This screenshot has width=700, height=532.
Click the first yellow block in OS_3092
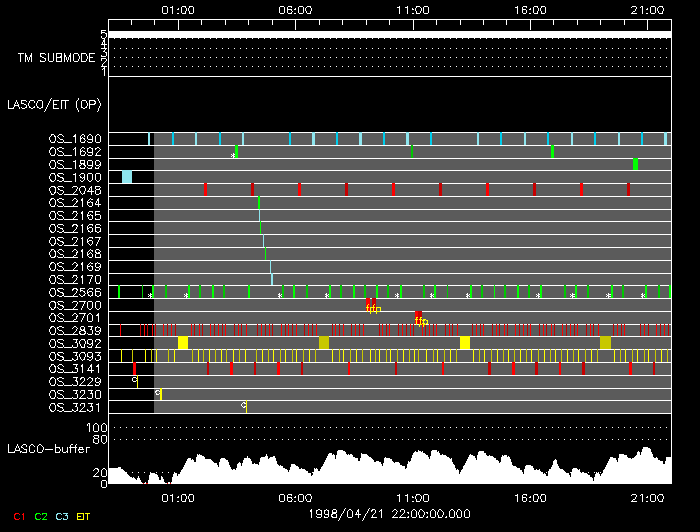click(x=183, y=343)
